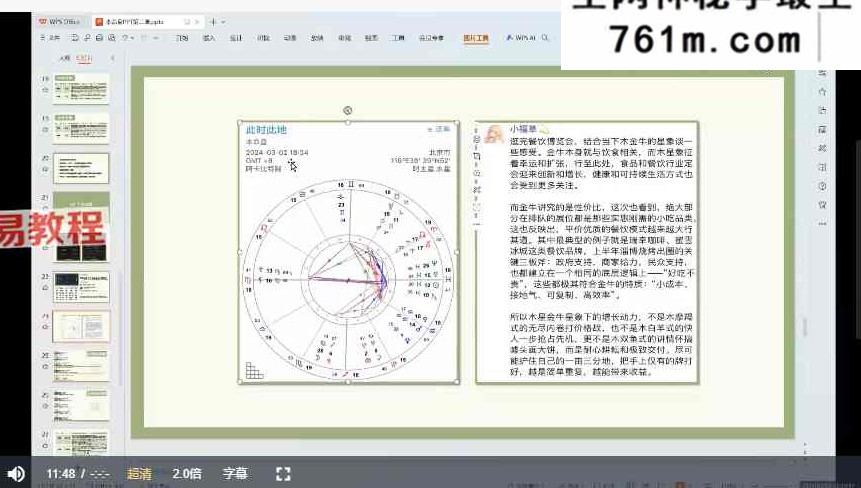This screenshot has height=488, width=861.
Task: Select the second slide thumbnail in the panel
Action: [x=81, y=128]
